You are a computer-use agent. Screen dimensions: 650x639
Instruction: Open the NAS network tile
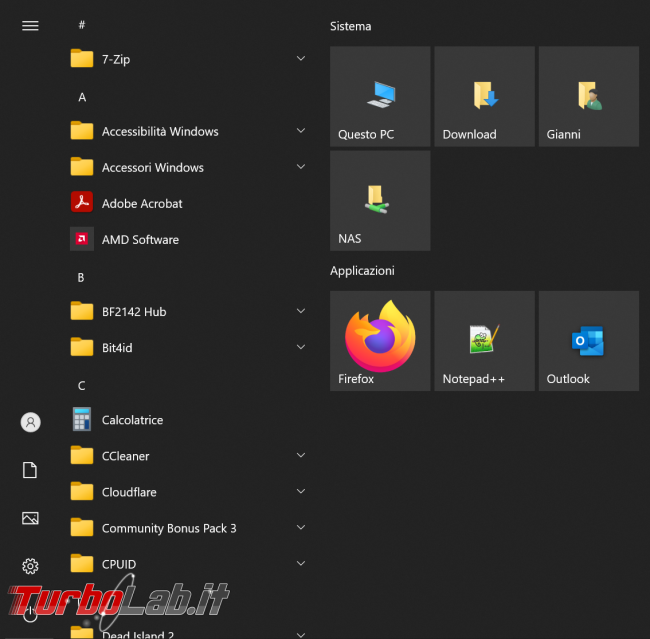coord(380,201)
